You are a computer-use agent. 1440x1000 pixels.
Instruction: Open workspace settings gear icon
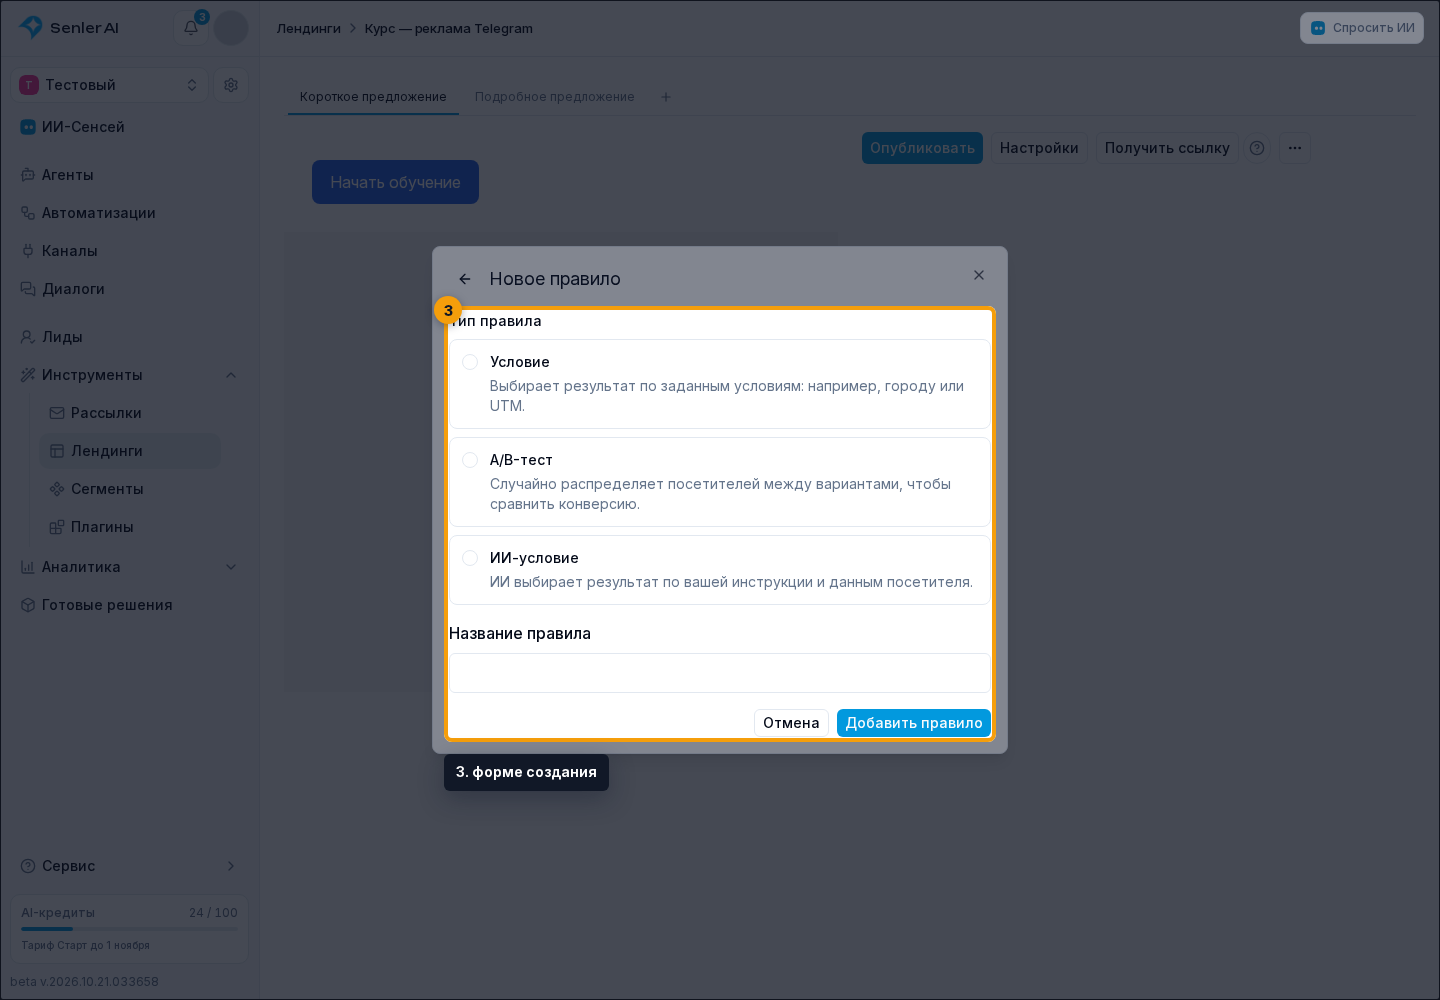click(x=231, y=85)
